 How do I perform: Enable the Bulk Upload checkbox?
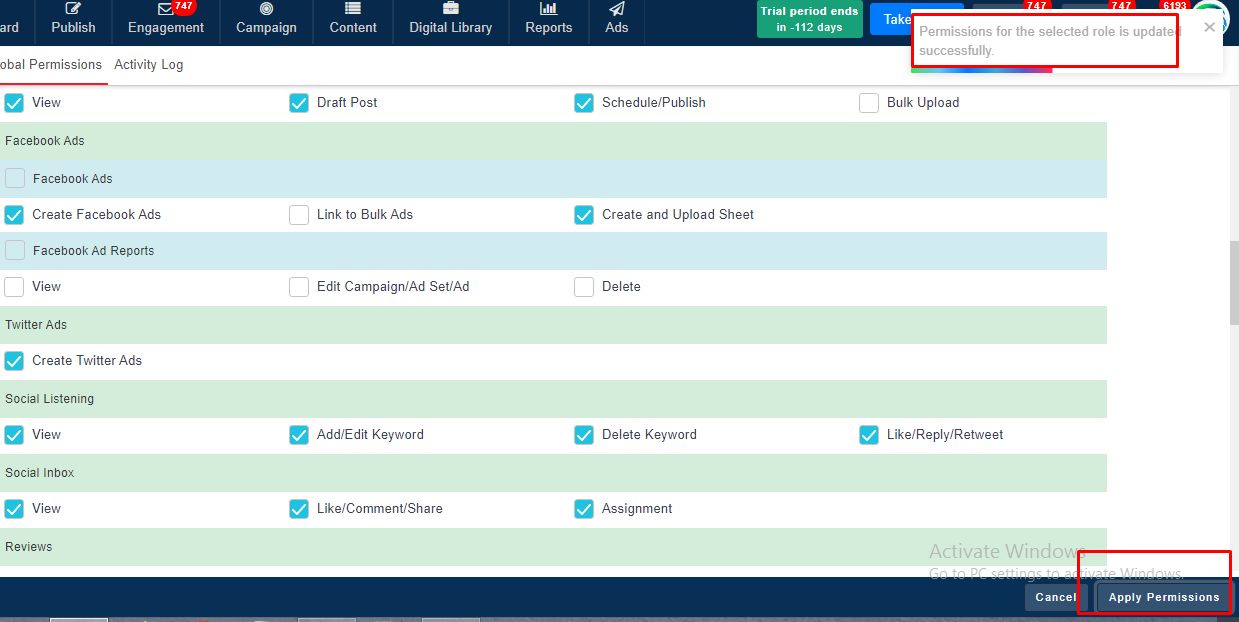(x=869, y=103)
